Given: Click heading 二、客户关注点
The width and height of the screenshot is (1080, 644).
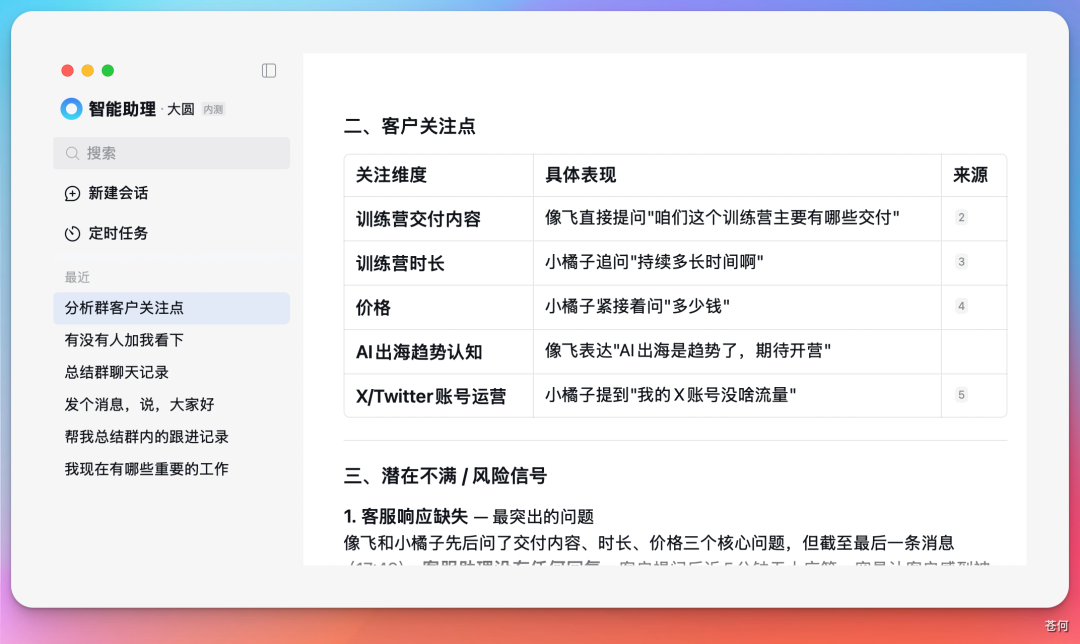Looking at the screenshot, I should coord(409,126).
